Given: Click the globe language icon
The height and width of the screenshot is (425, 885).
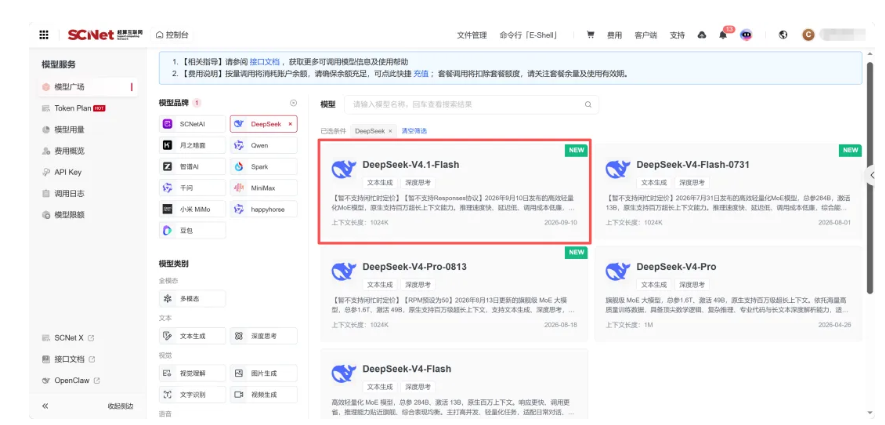Looking at the screenshot, I should 783,35.
